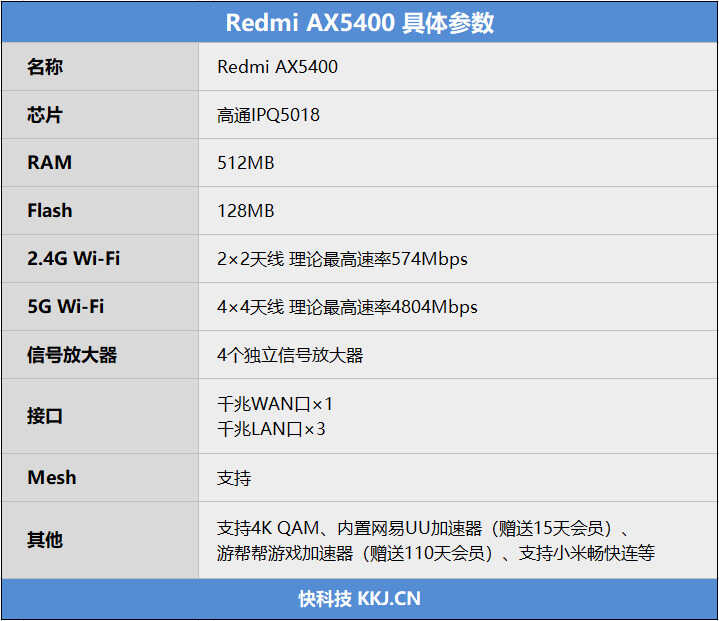Click the title 'Redmi AX5400 具体参数'

click(x=360, y=22)
